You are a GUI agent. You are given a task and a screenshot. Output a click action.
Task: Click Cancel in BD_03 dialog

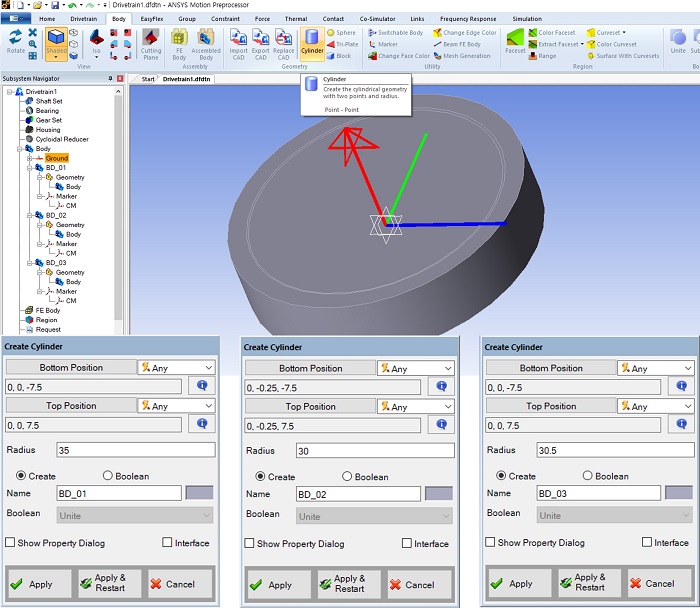pyautogui.click(x=659, y=583)
